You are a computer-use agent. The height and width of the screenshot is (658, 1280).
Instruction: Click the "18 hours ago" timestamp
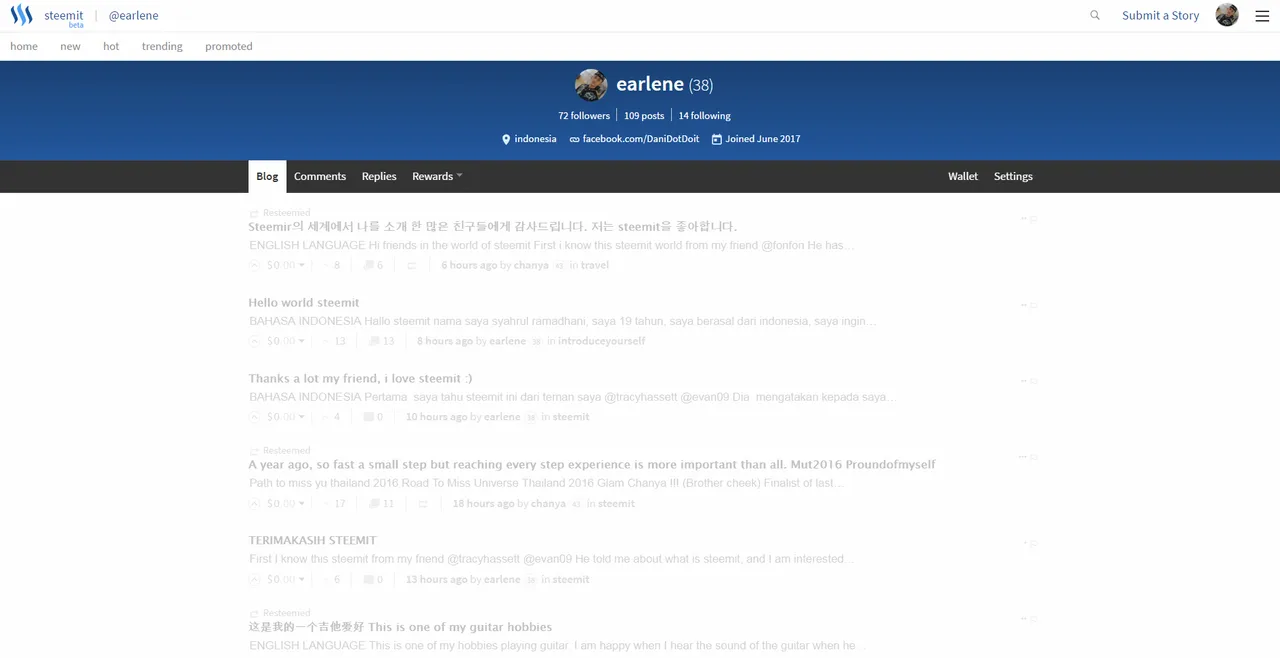point(484,504)
